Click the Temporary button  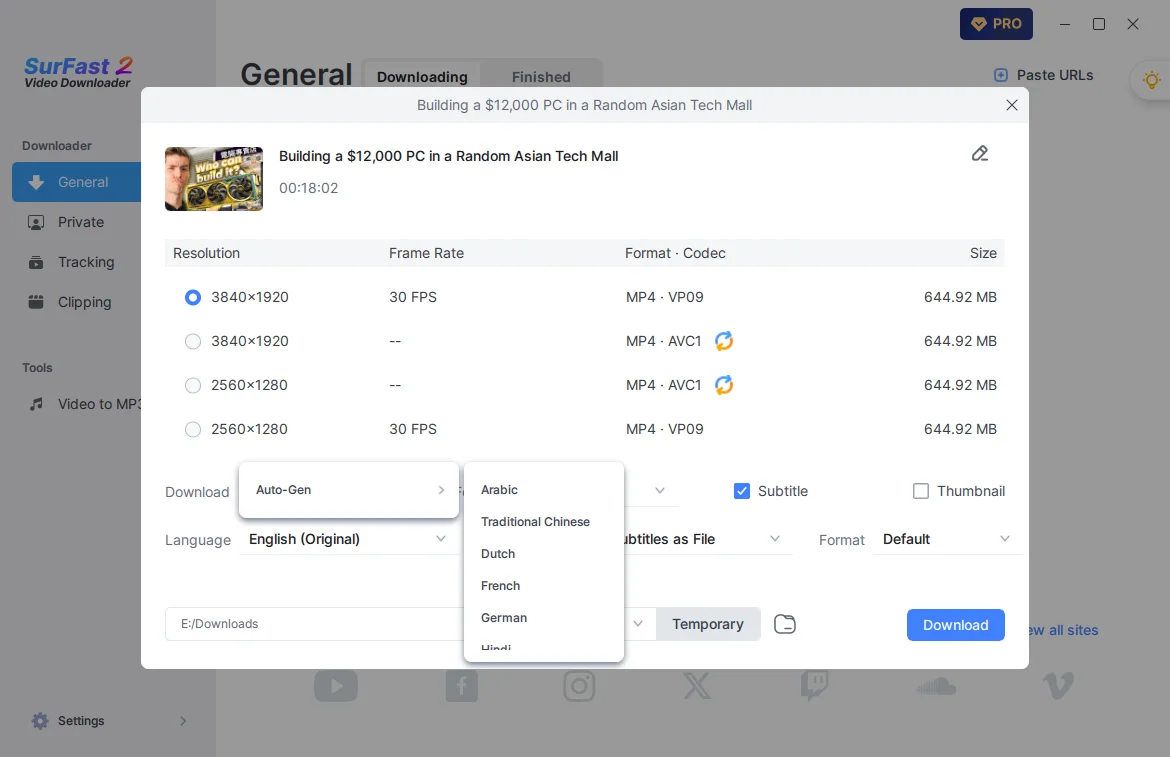708,624
